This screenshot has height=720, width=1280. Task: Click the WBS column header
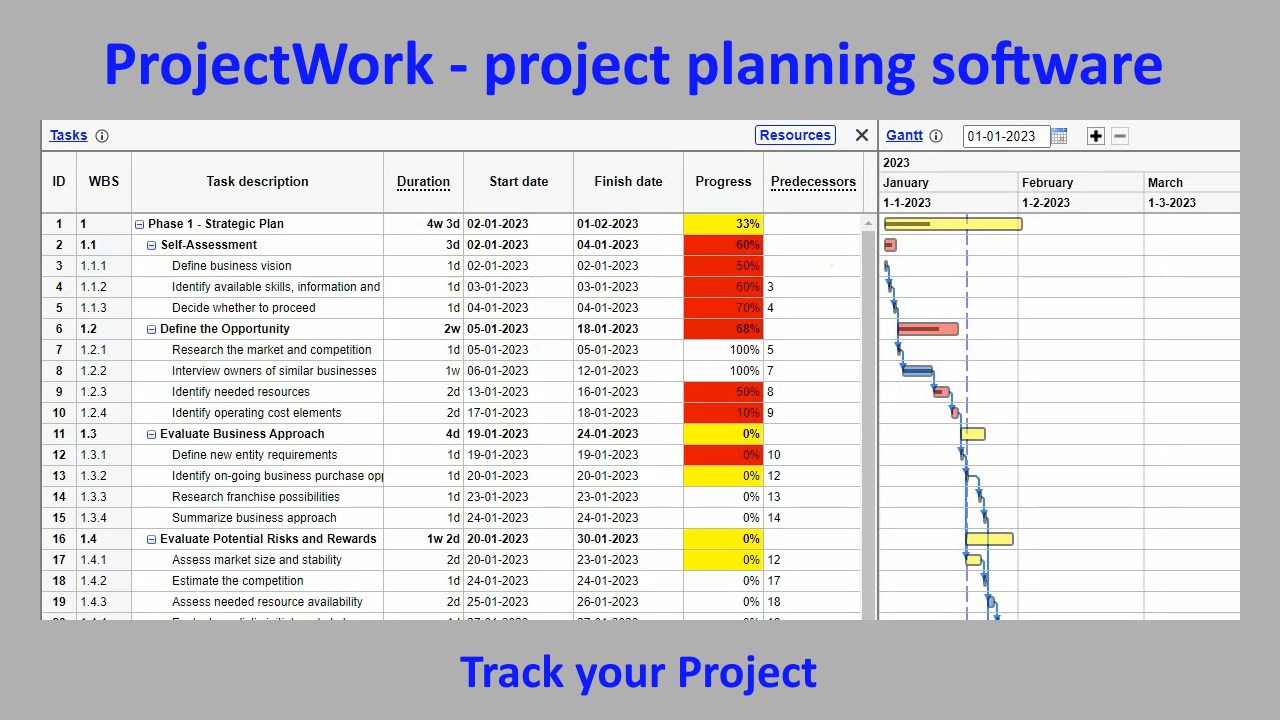[x=103, y=182]
